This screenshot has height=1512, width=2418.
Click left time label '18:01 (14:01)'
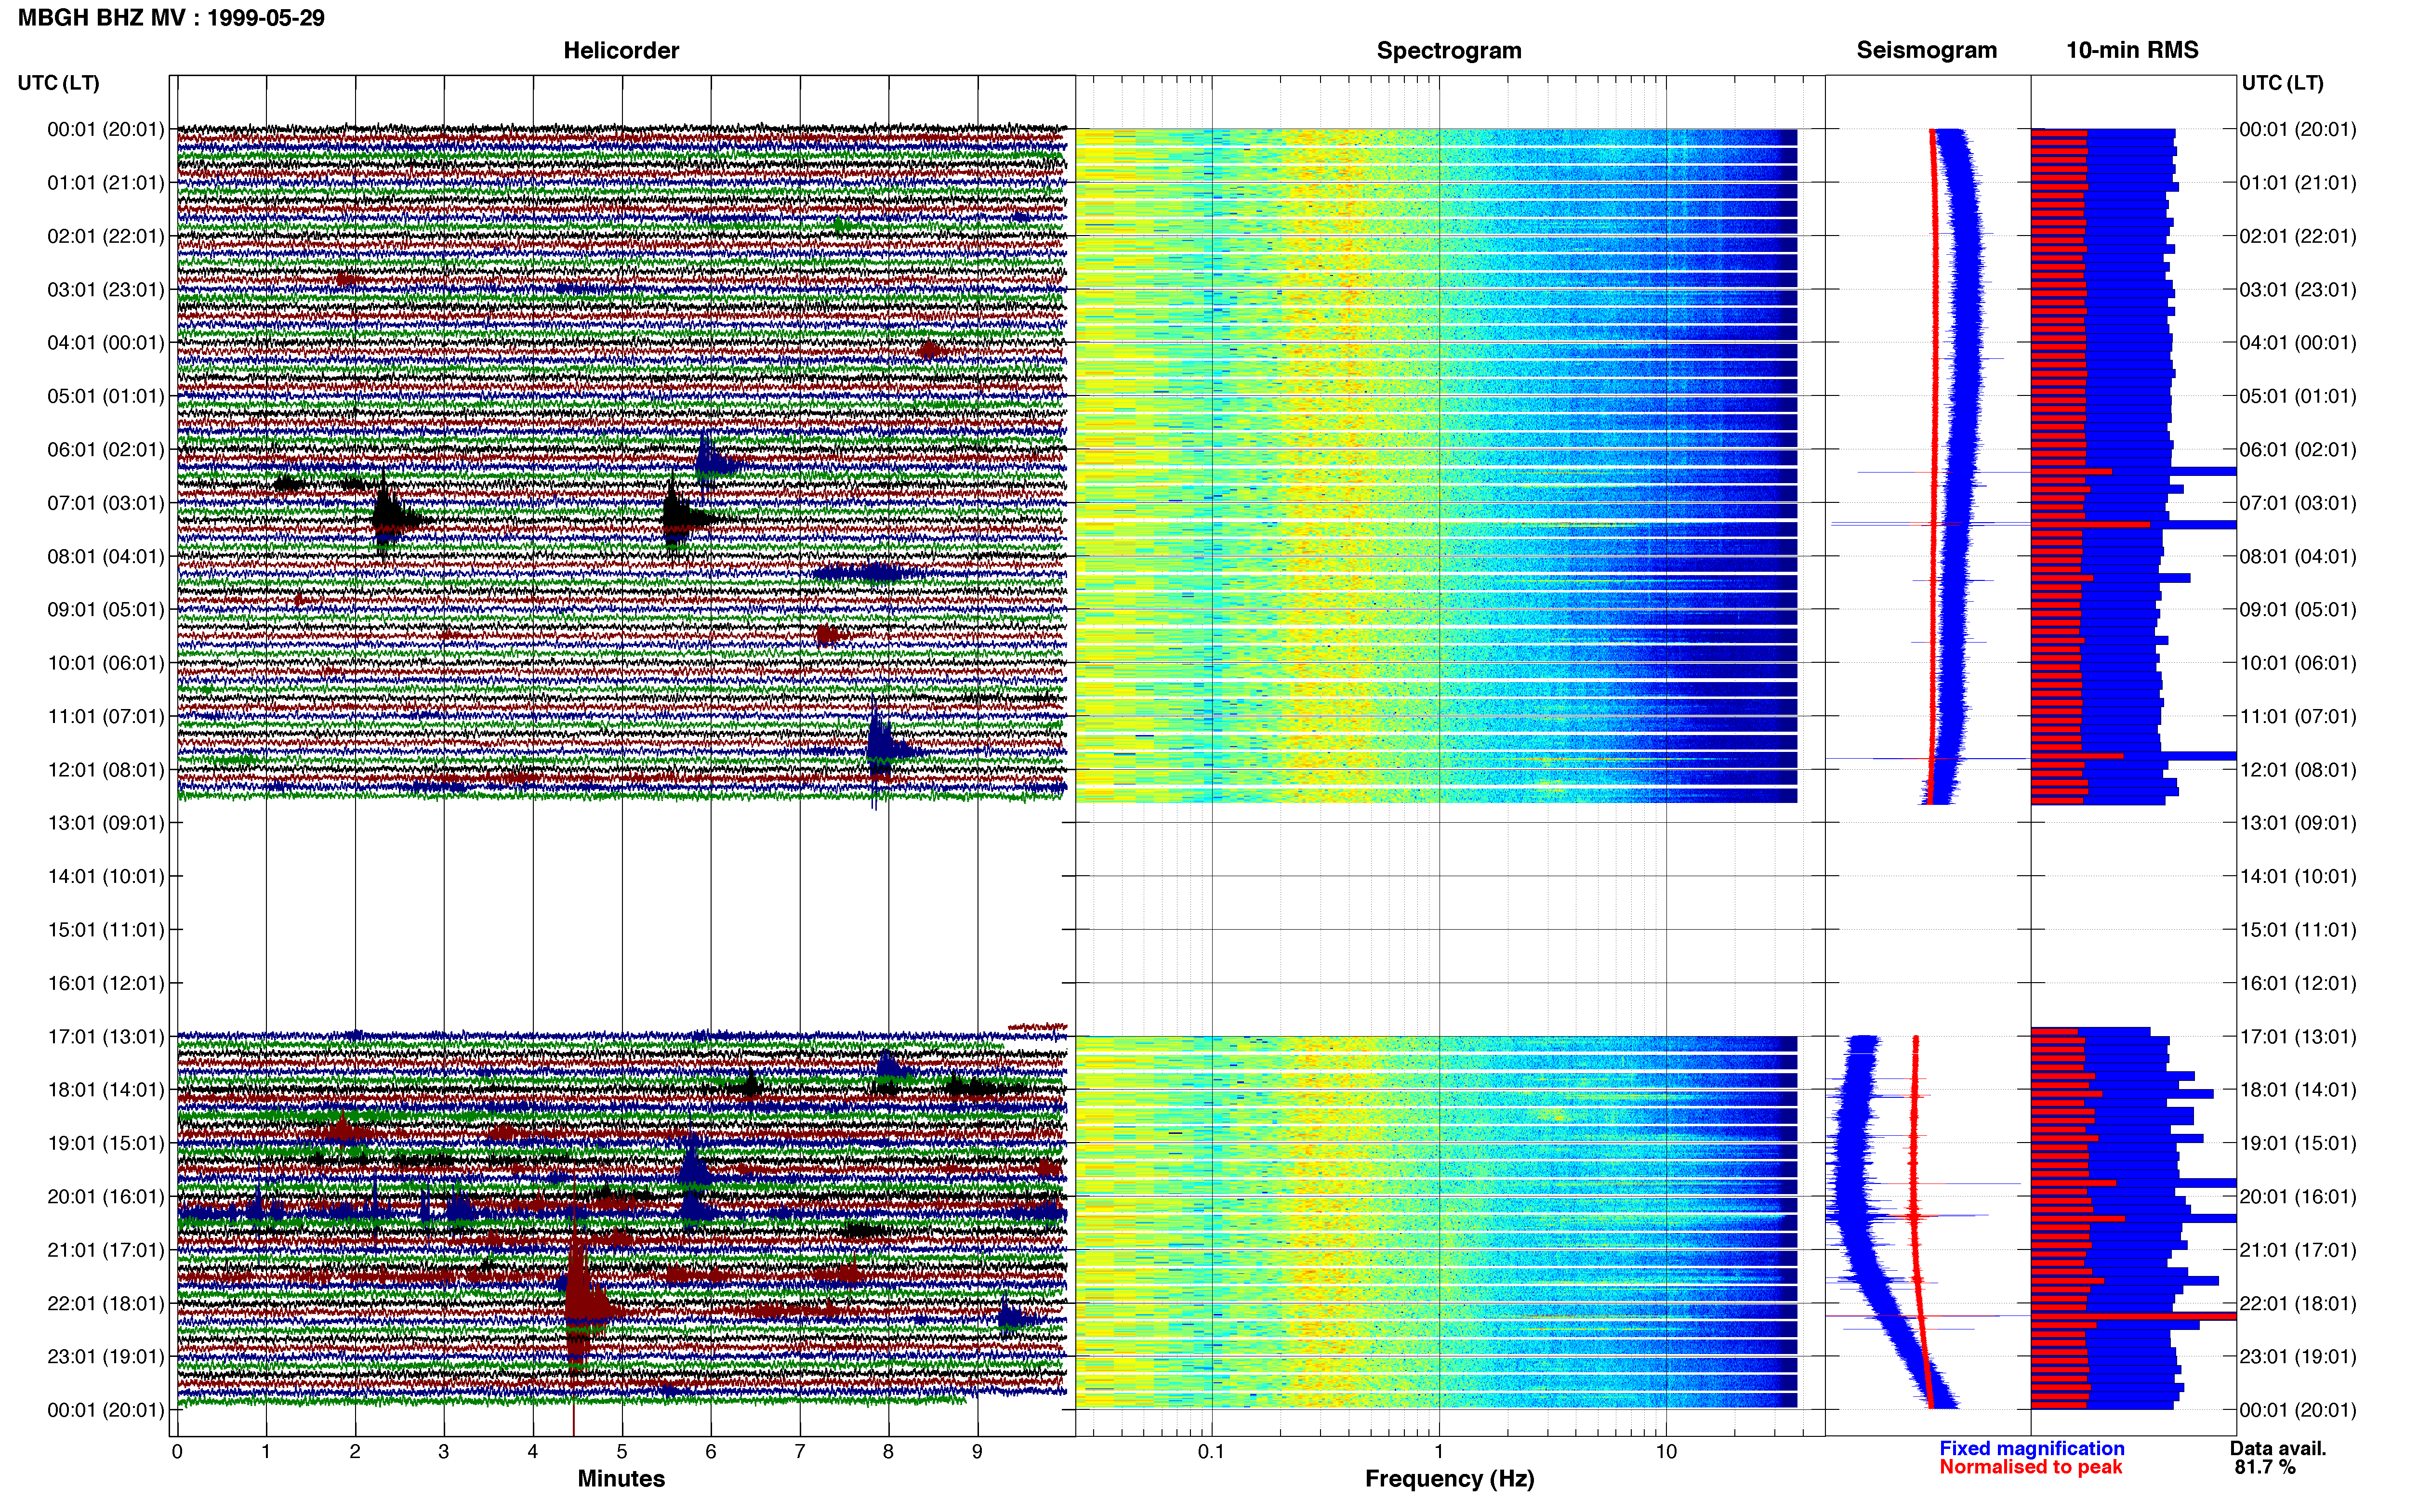click(106, 1090)
